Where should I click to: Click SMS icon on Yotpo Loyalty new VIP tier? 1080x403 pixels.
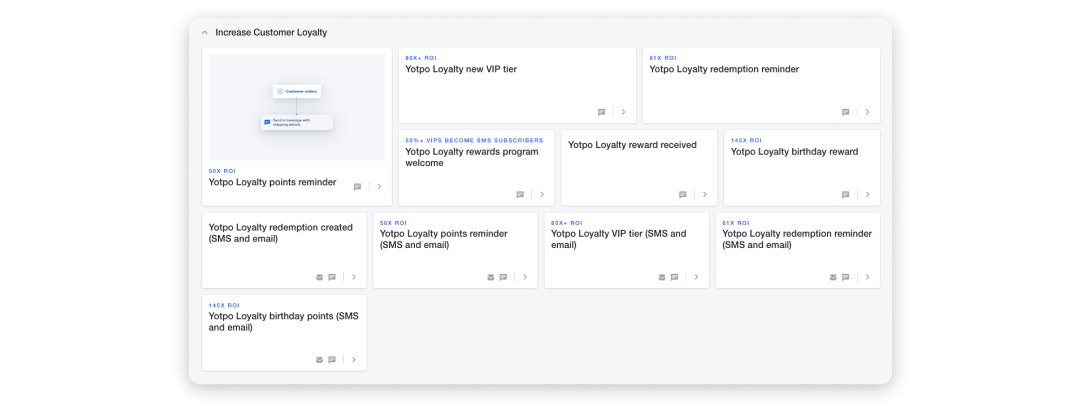[x=601, y=112]
